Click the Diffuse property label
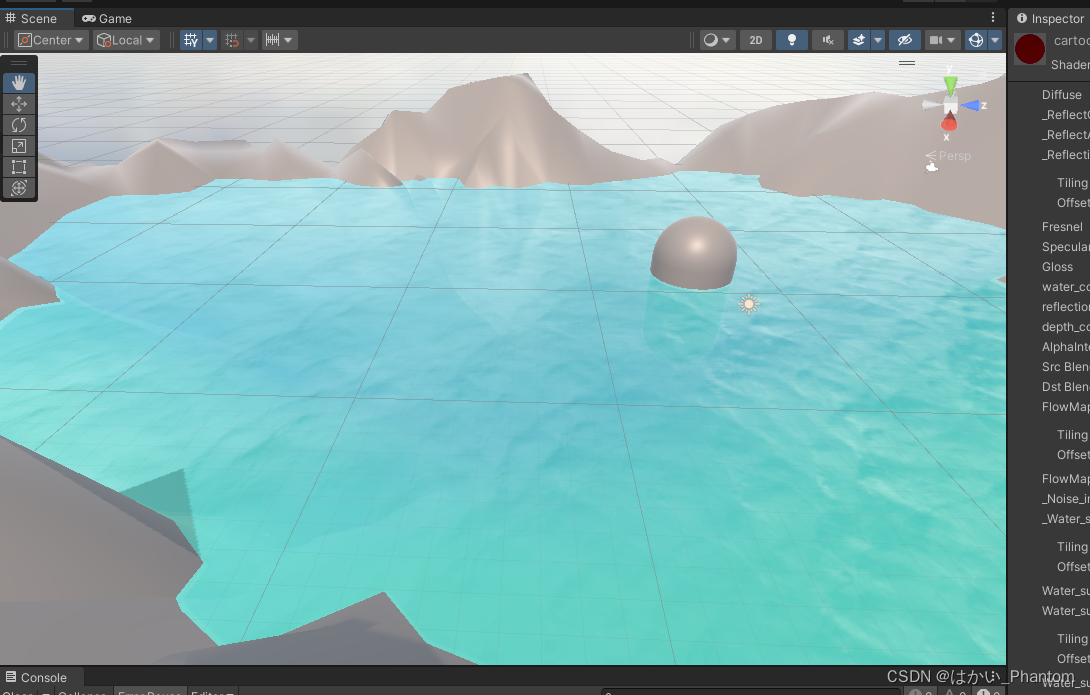The image size is (1090, 695). coord(1061,95)
